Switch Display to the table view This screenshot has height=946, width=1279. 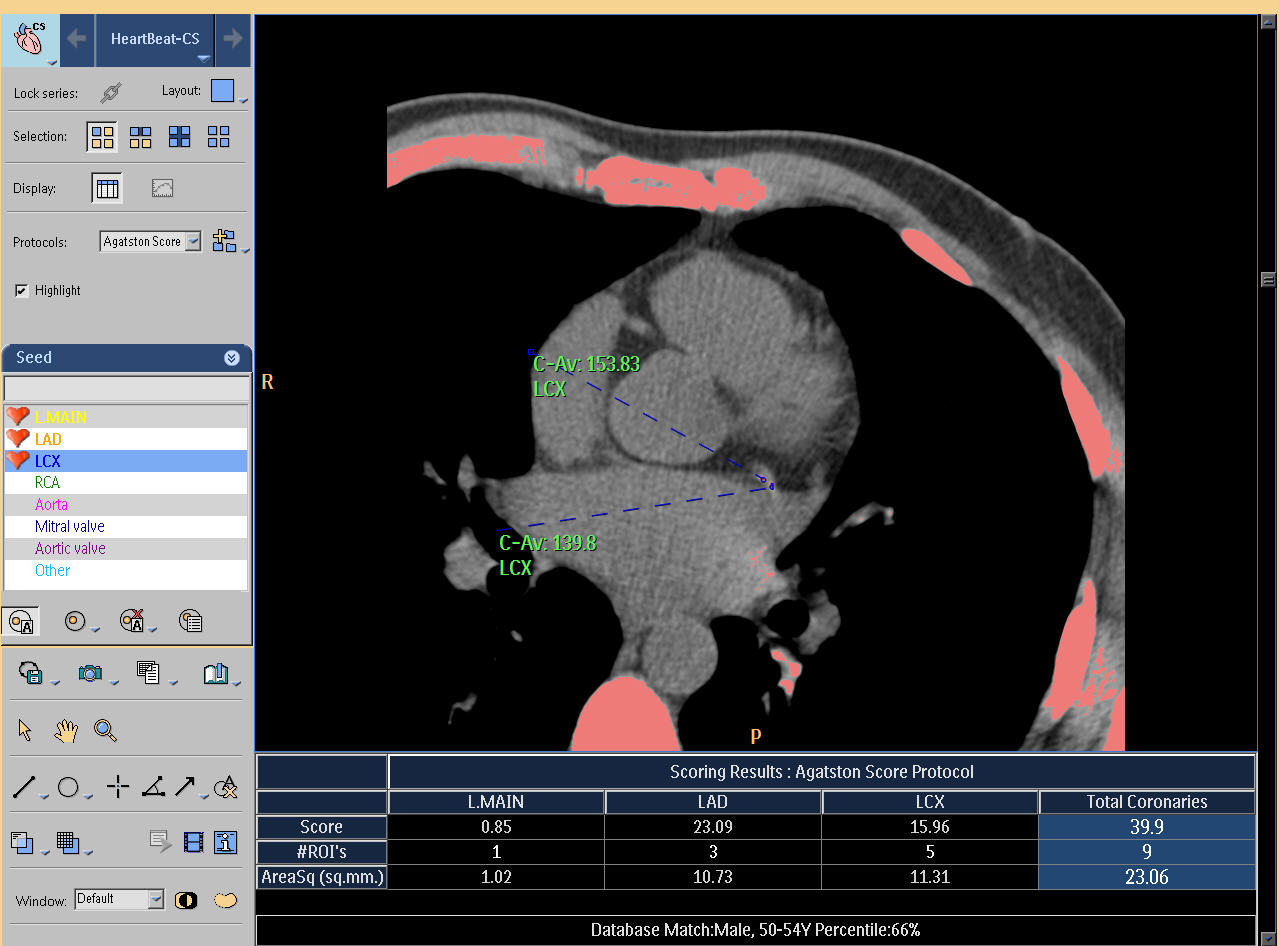pyautogui.click(x=107, y=188)
